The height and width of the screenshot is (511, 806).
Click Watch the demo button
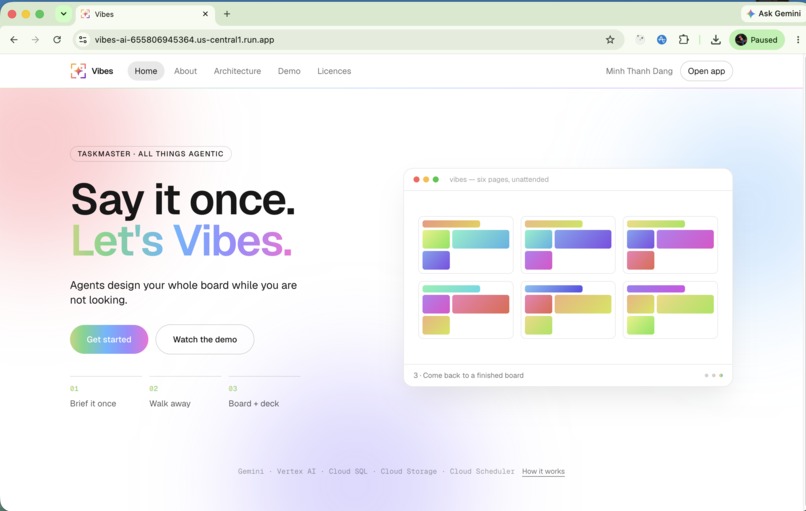(205, 339)
